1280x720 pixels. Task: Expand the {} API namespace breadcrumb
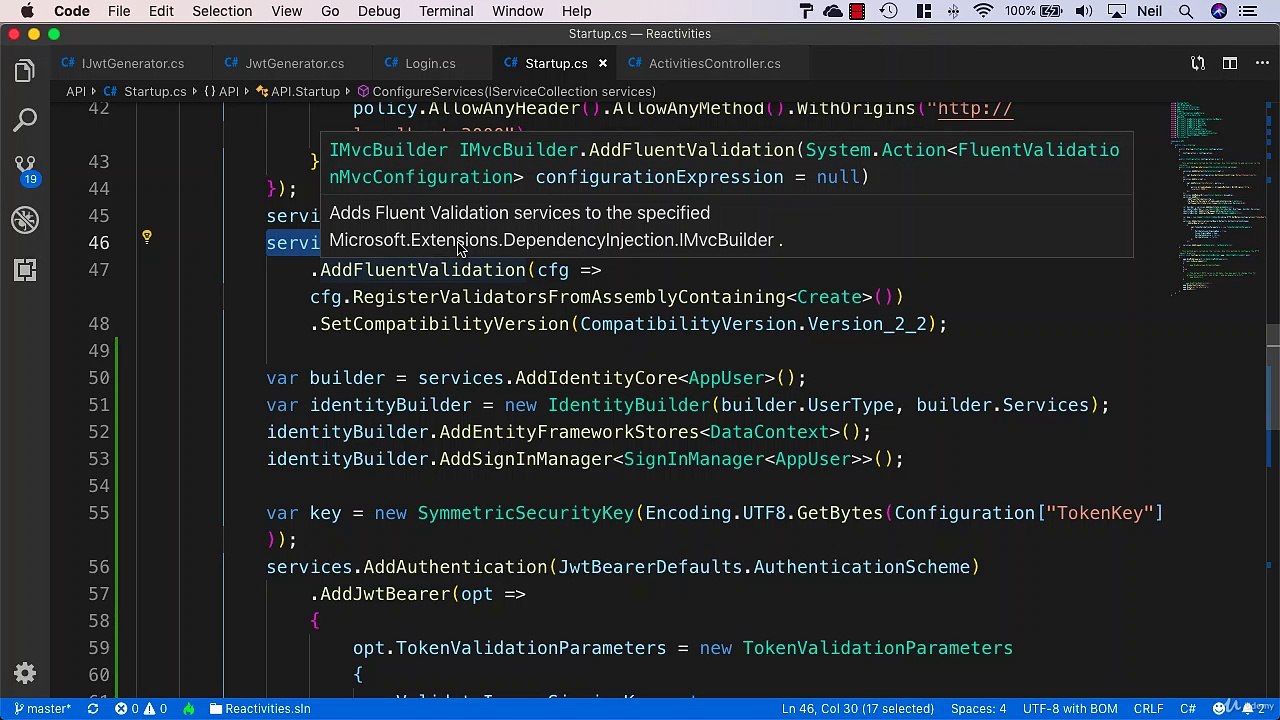tap(221, 91)
